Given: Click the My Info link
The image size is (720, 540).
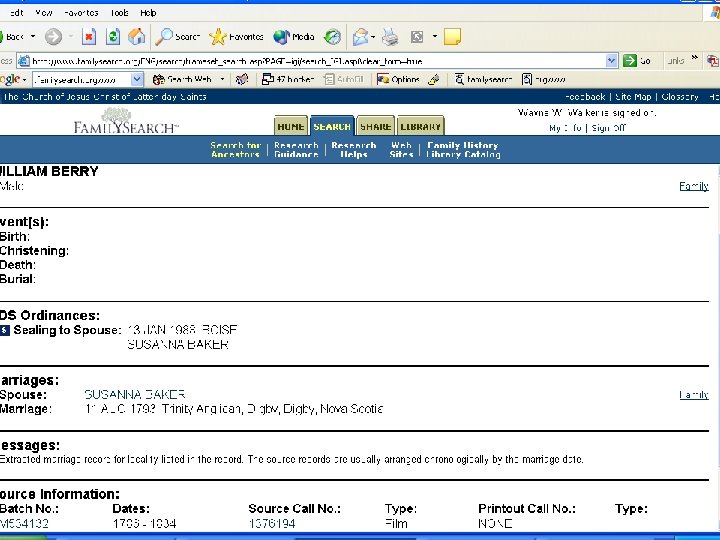Looking at the screenshot, I should pos(565,128).
